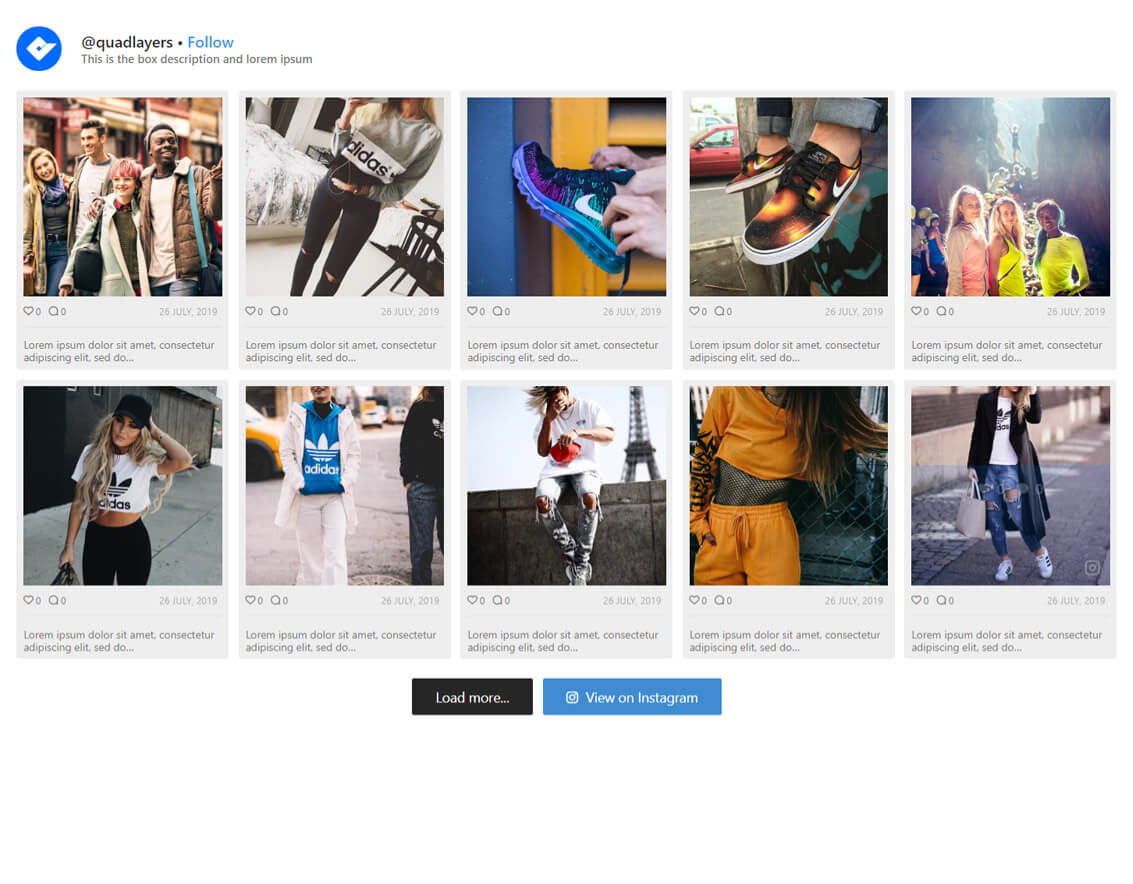Open the blonde woman black cap photo
Image resolution: width=1133 pixels, height=884 pixels.
point(123,486)
